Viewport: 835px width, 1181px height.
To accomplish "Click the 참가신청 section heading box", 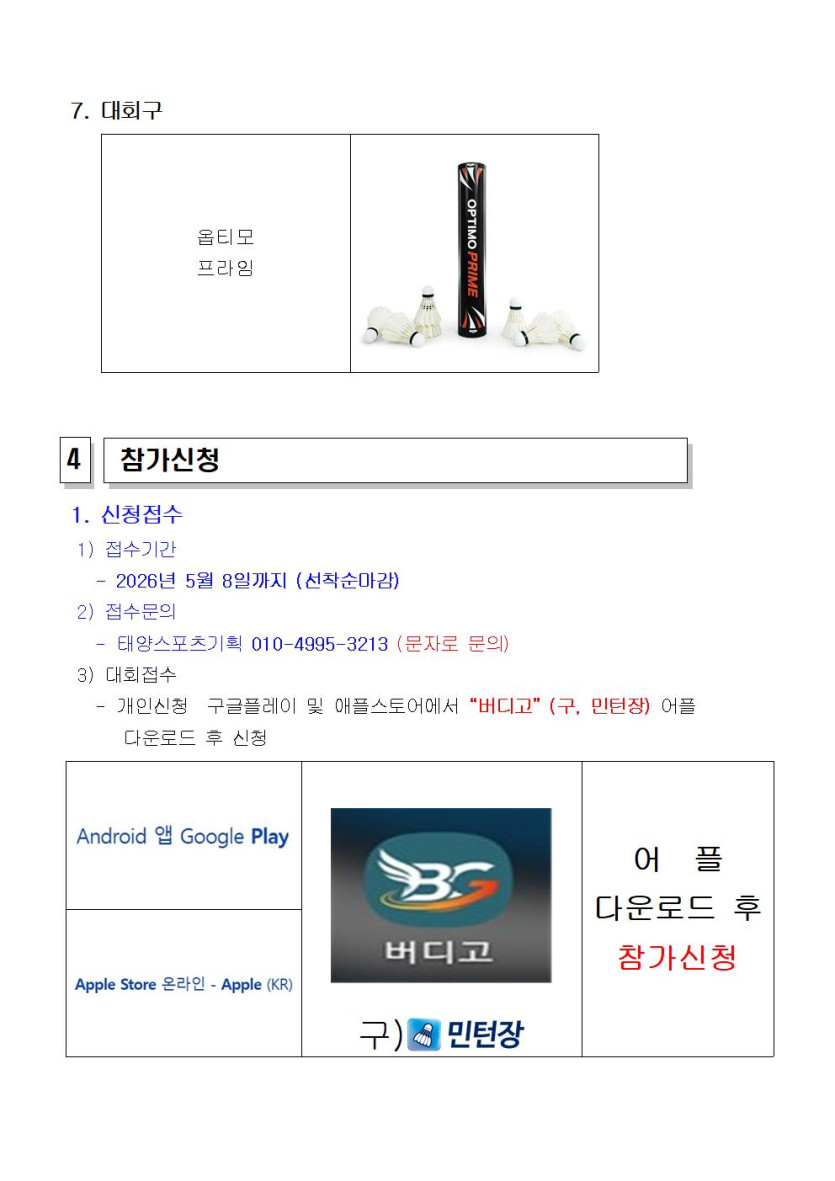I will (x=395, y=460).
